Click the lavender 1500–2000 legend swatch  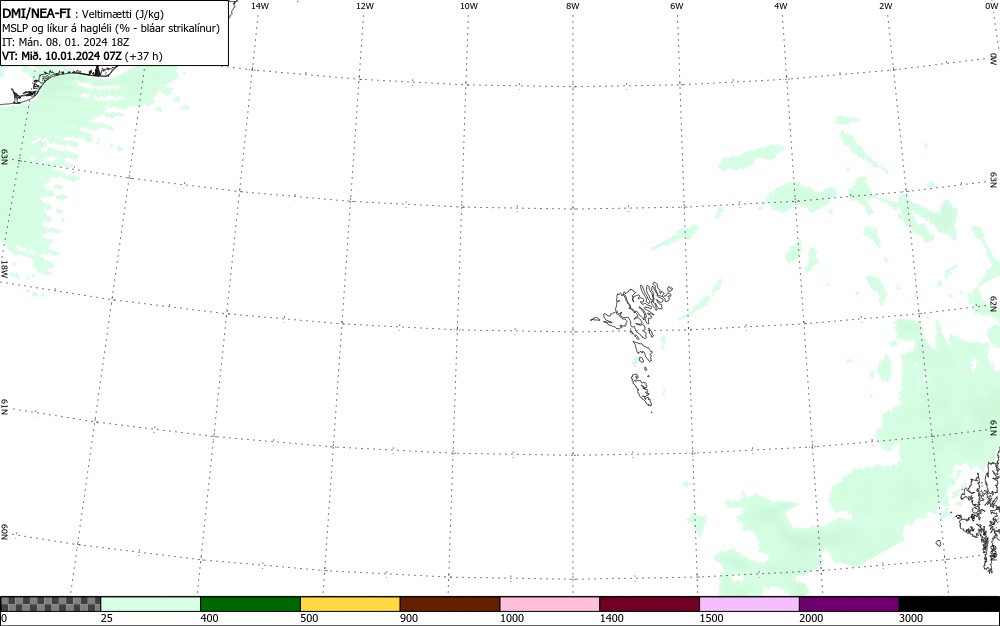tap(749, 604)
